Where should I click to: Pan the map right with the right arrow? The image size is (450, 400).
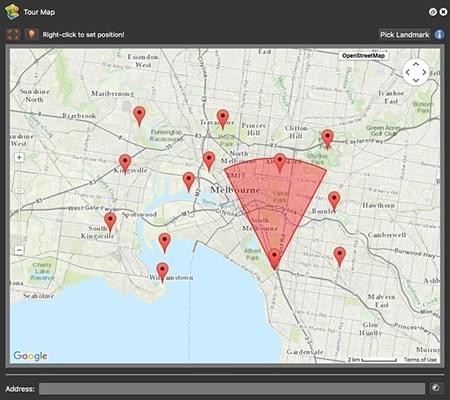click(424, 72)
